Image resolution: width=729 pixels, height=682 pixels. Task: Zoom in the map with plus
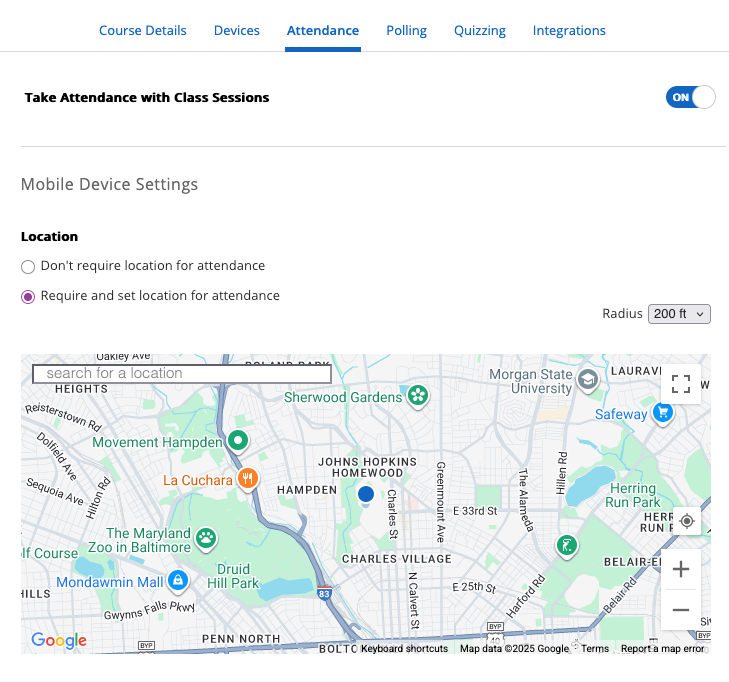coord(681,569)
